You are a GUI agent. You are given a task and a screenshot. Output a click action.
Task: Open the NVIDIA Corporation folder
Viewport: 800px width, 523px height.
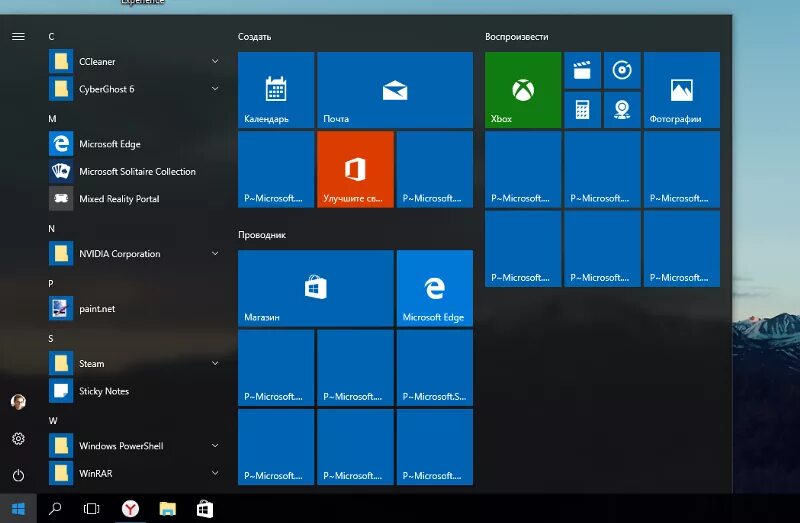[x=135, y=254]
